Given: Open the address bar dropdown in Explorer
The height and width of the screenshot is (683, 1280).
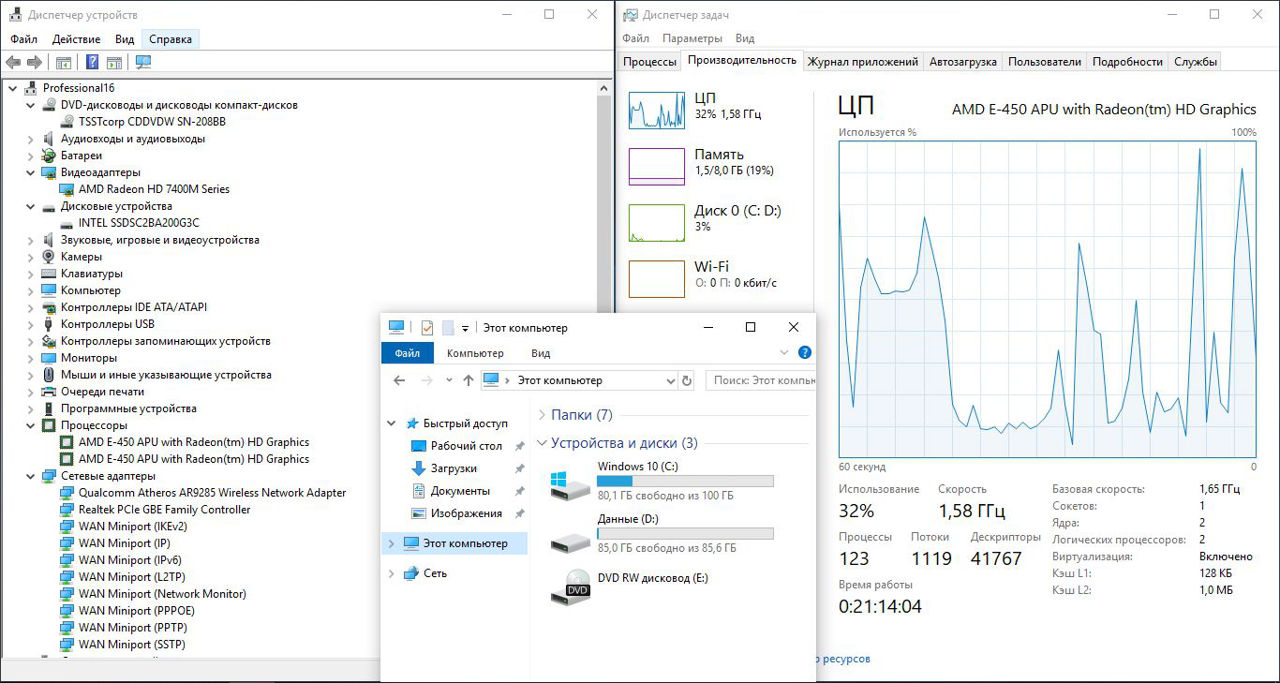Looking at the screenshot, I should (669, 380).
